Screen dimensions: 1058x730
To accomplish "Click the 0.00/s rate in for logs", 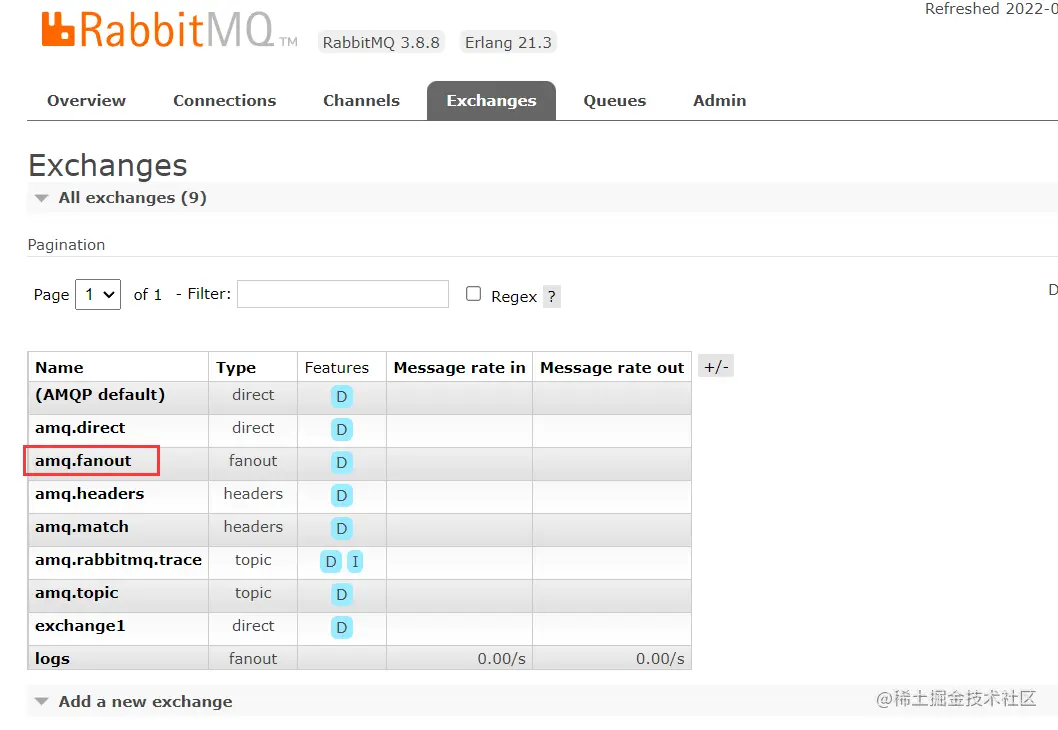I will (501, 659).
